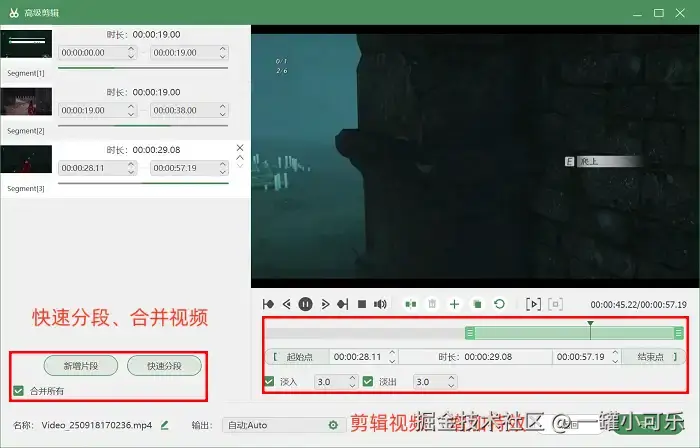The height and width of the screenshot is (448, 700).
Task: Click the green copy segment icon
Action: click(477, 304)
